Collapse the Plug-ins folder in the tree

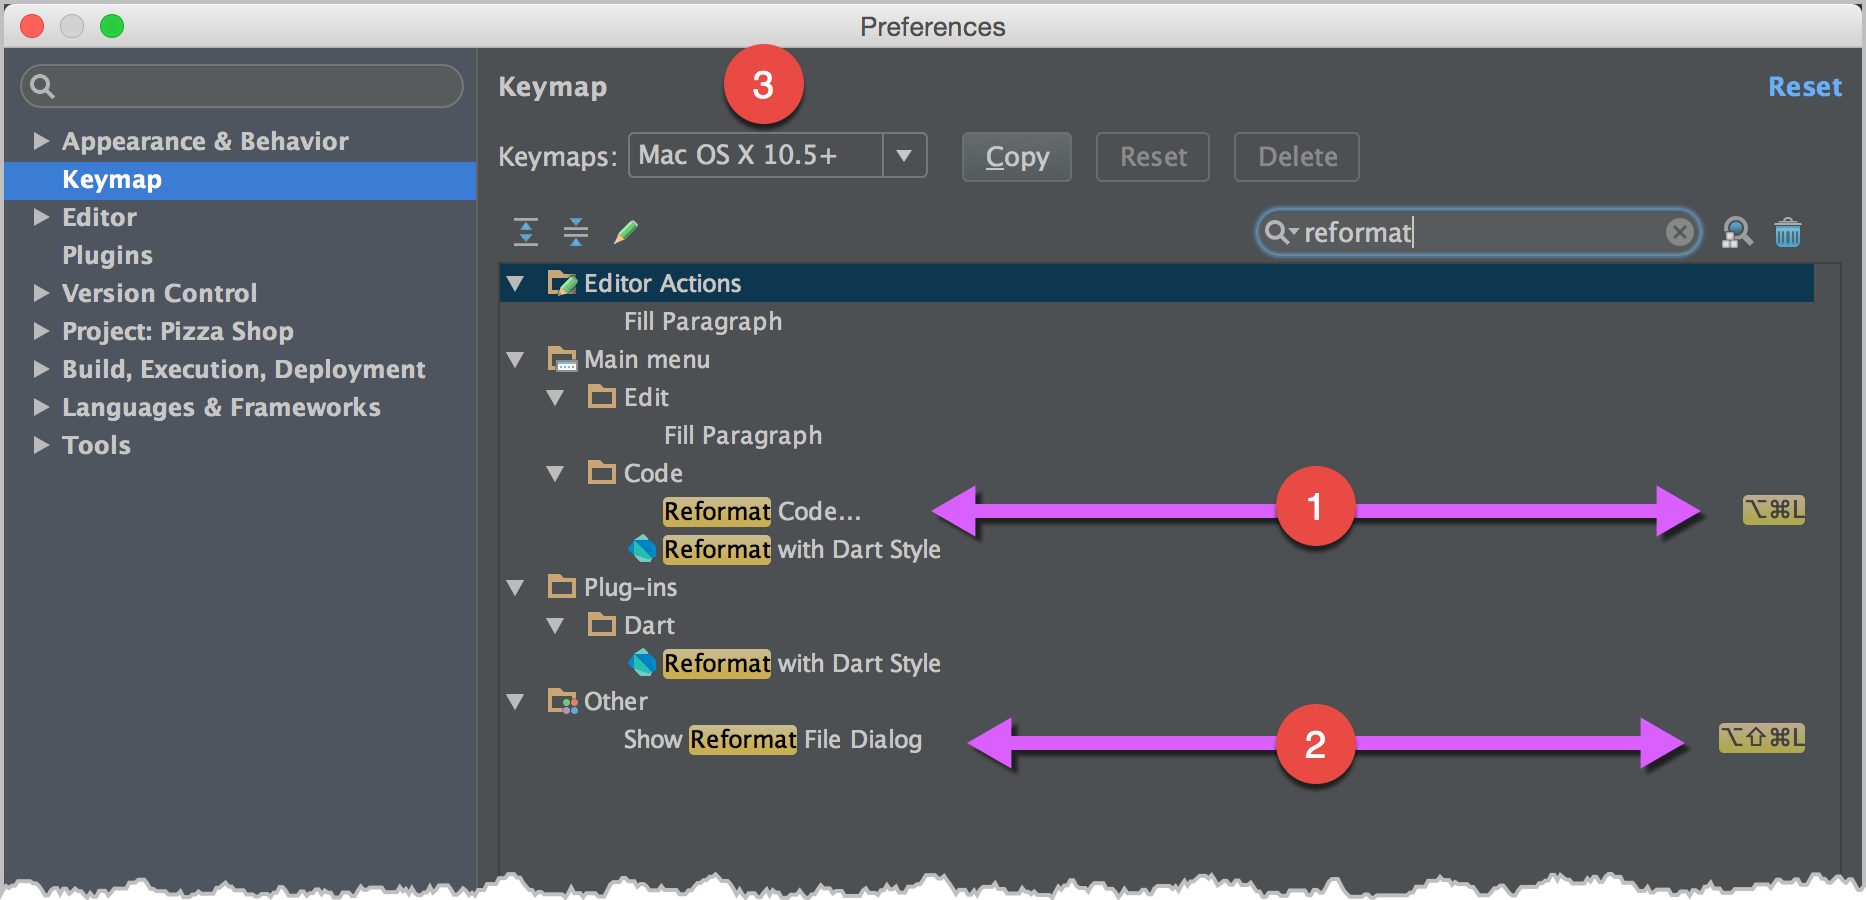[516, 587]
